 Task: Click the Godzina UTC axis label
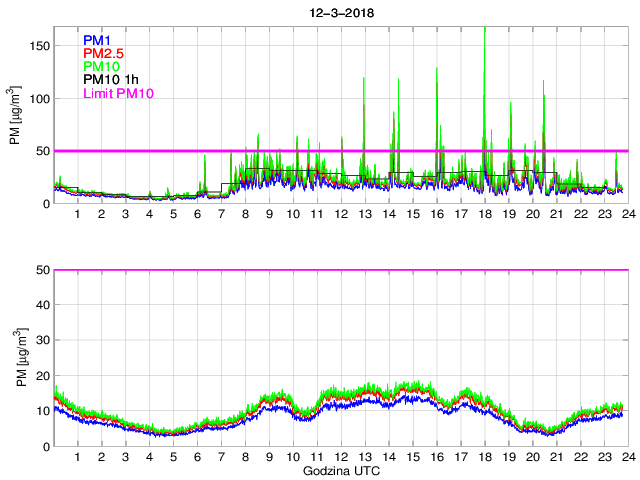(x=340, y=469)
